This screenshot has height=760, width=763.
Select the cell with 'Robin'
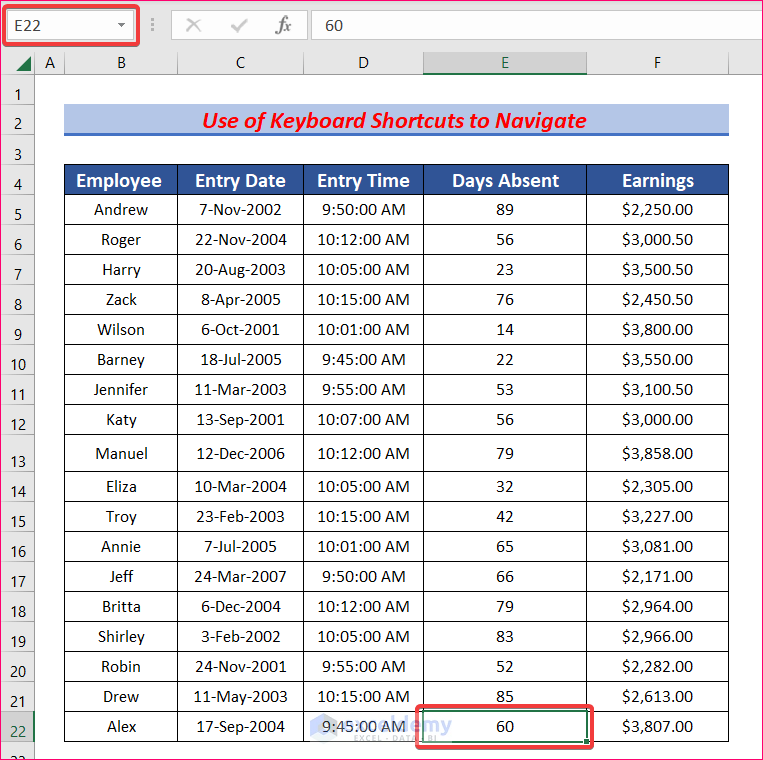(121, 667)
